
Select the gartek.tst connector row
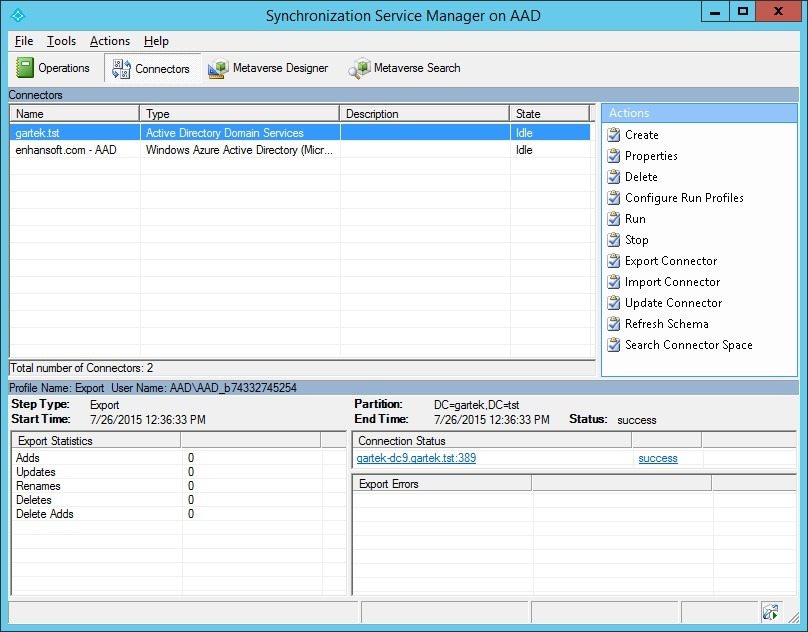pos(300,132)
